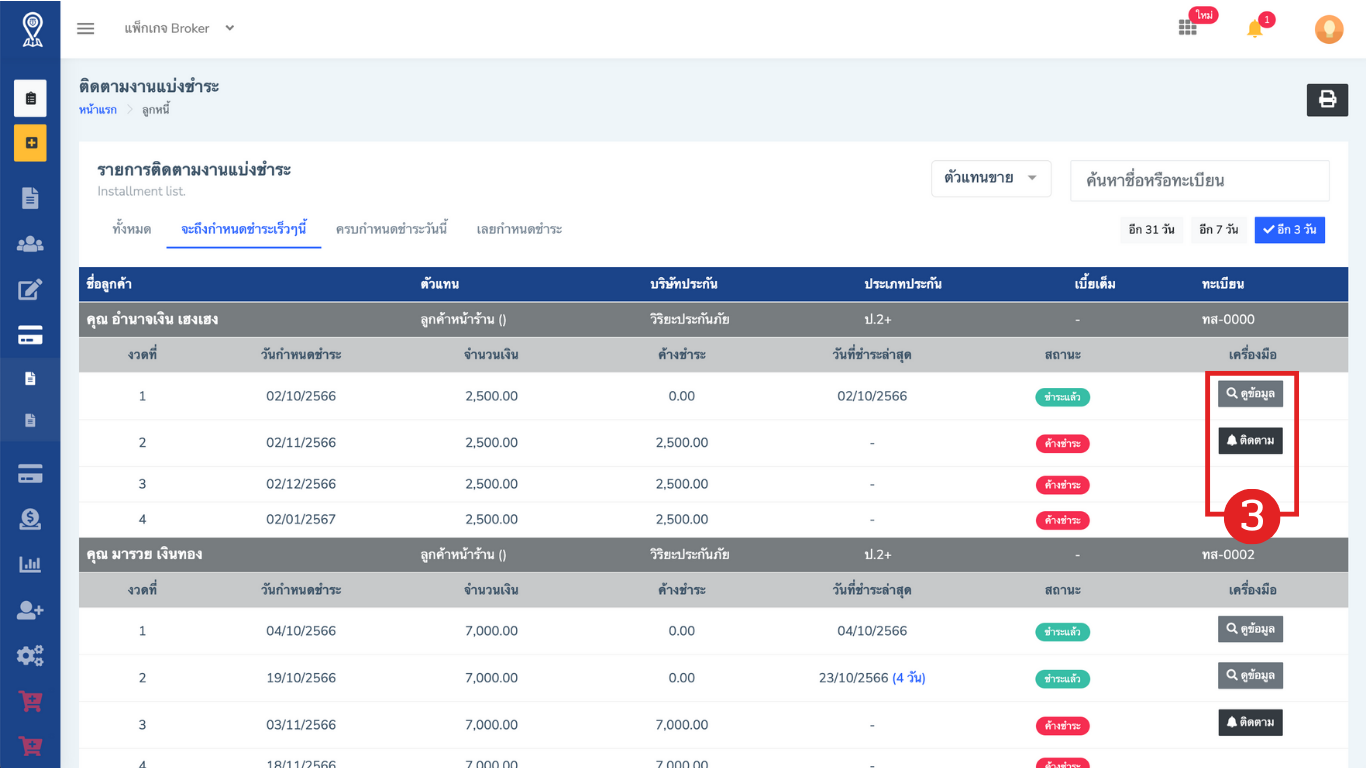1366x768 pixels.
Task: Click the credit card icon above money bag
Action: coord(30,474)
